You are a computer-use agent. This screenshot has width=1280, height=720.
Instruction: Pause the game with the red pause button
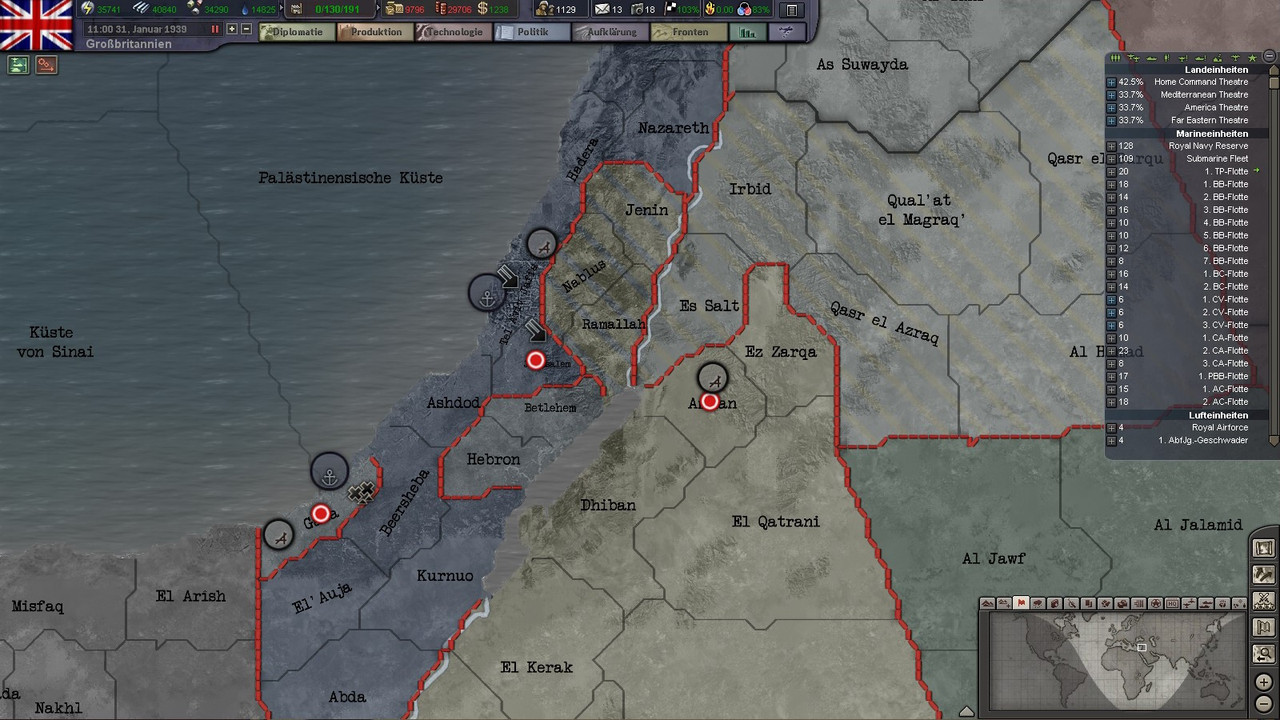click(214, 29)
